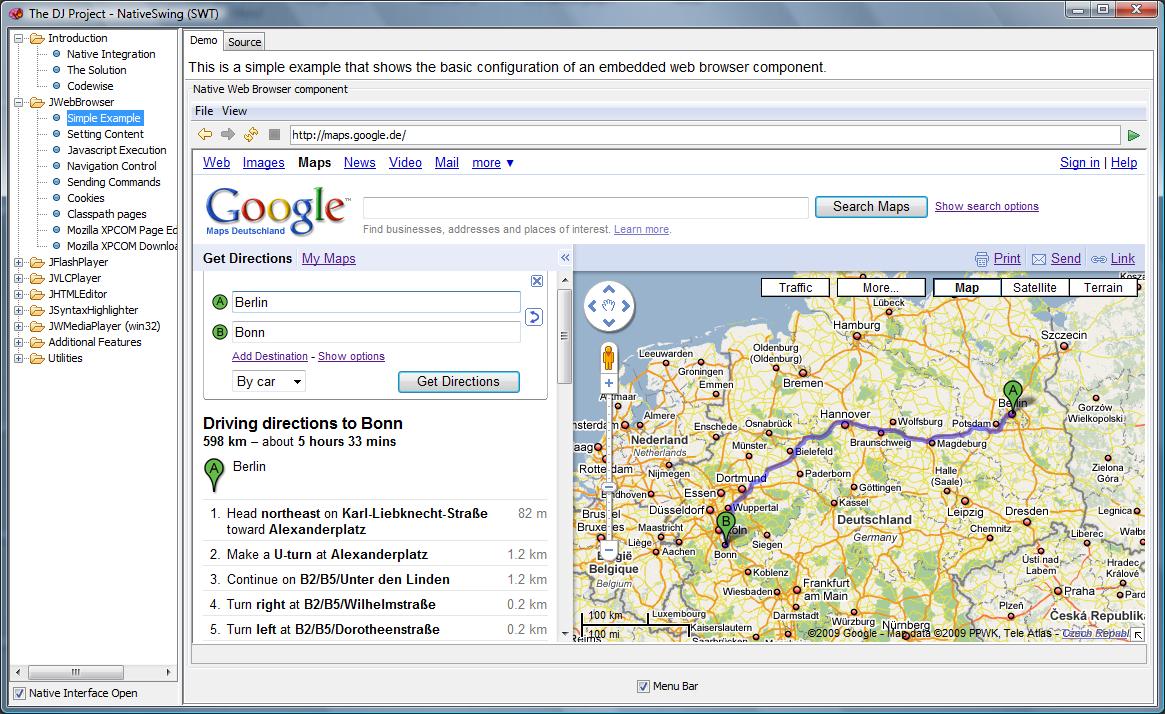Expand the JFlashPlayer tree node
1165x714 pixels.
pyautogui.click(x=19, y=262)
